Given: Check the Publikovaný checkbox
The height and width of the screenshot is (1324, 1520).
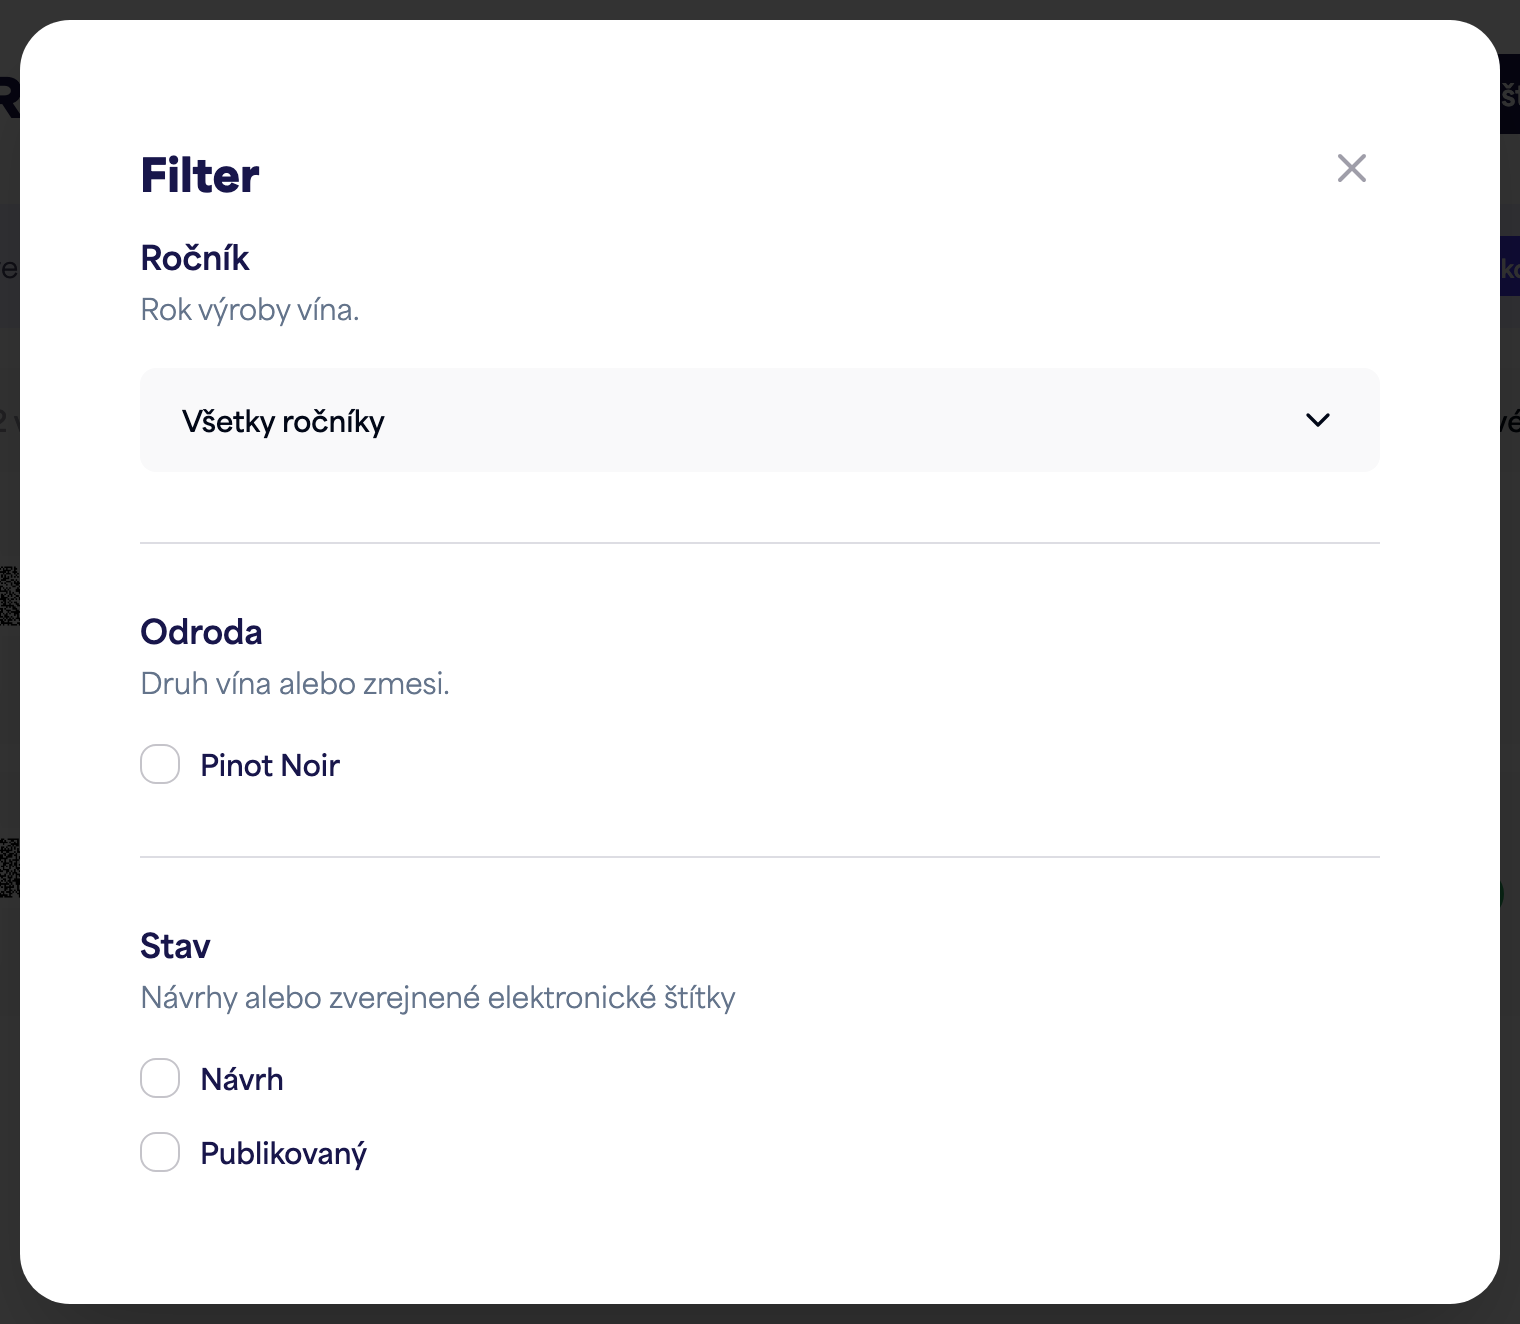Looking at the screenshot, I should (160, 1152).
